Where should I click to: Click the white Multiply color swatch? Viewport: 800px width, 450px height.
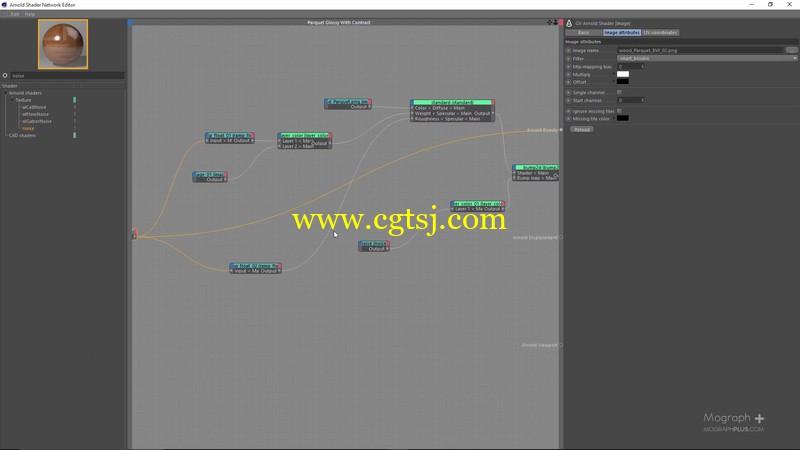point(623,74)
